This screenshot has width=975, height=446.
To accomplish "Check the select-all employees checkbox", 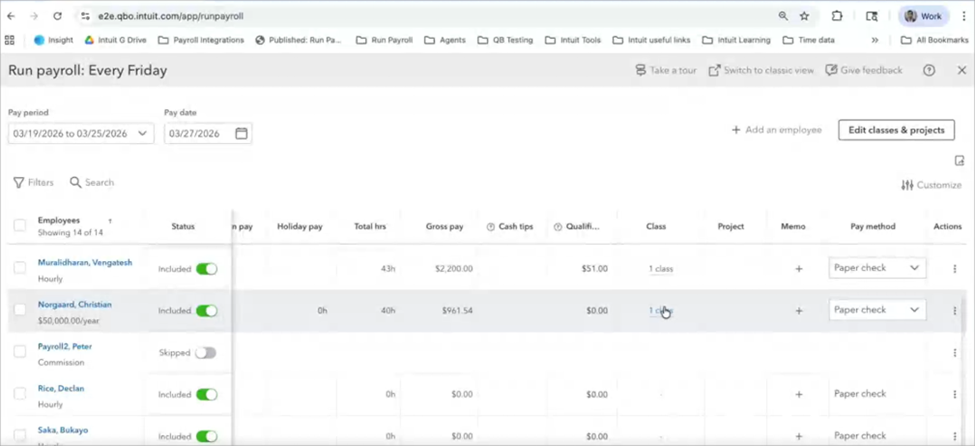I will pos(20,226).
